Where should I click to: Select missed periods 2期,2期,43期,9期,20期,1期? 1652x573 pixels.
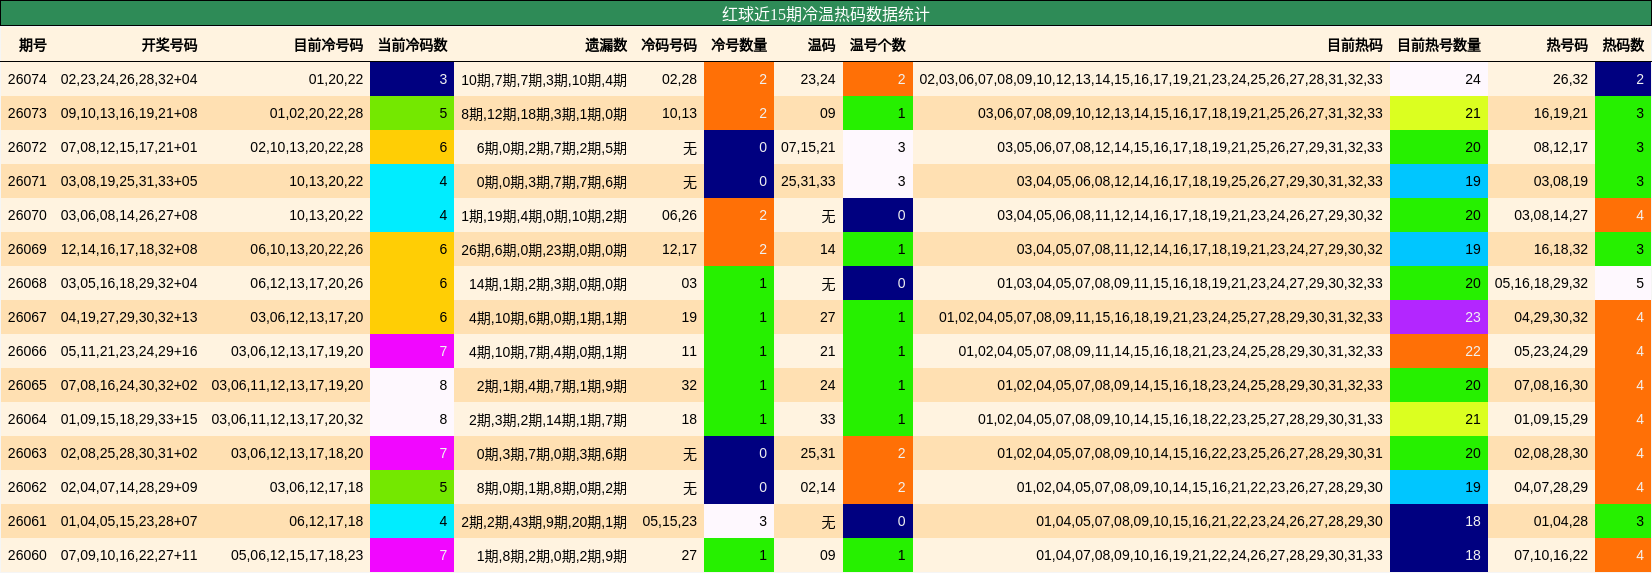click(x=544, y=521)
